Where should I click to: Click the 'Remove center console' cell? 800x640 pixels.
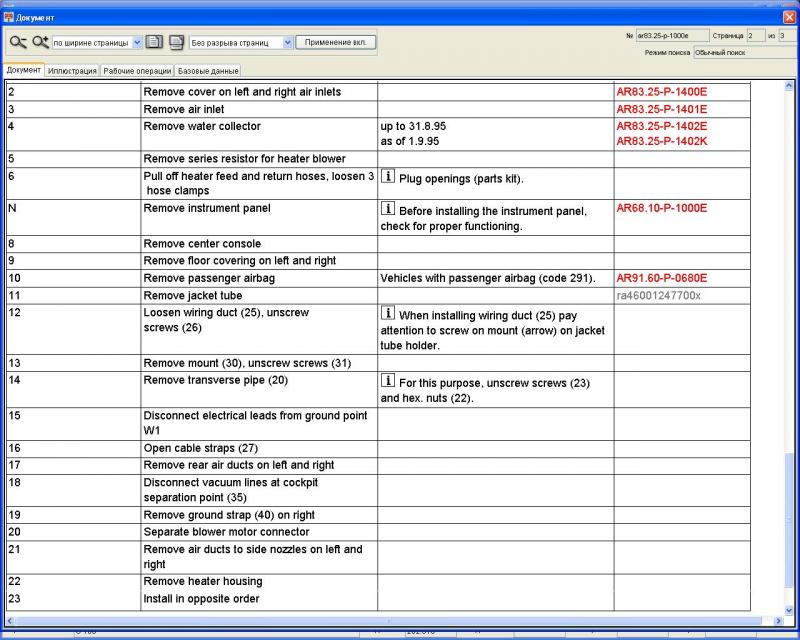pyautogui.click(x=259, y=244)
